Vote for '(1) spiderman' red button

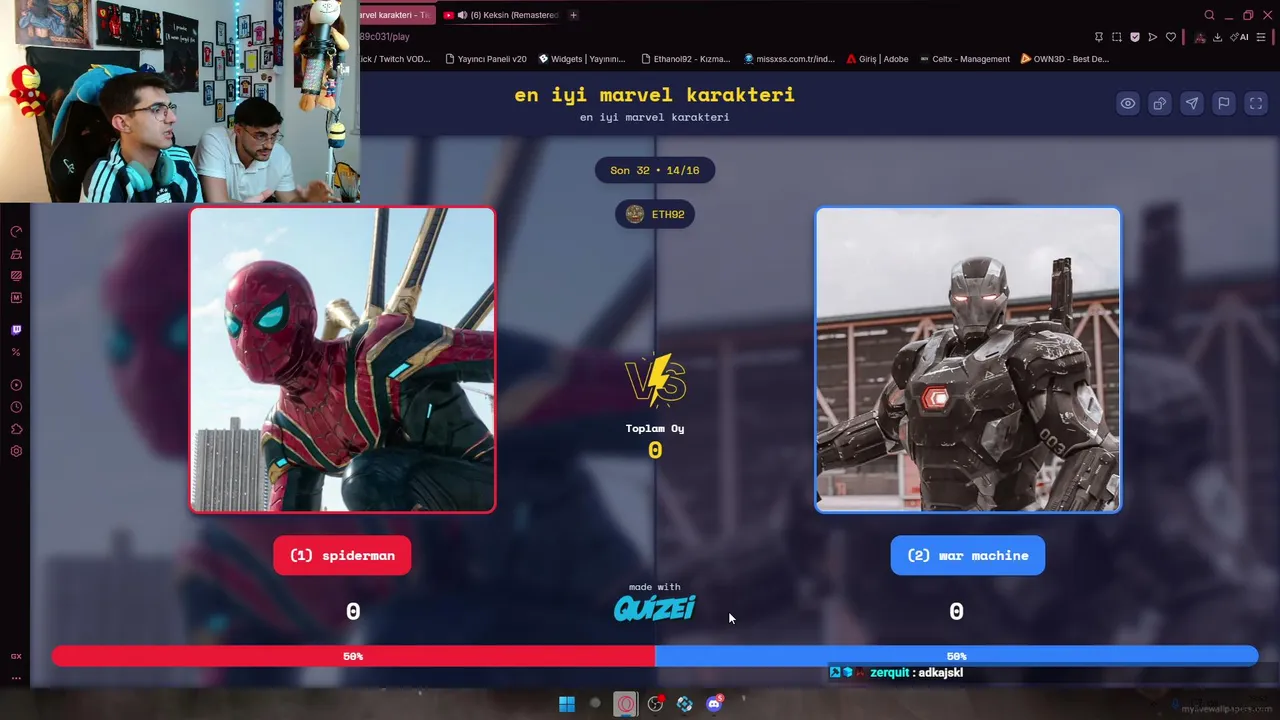(x=342, y=555)
